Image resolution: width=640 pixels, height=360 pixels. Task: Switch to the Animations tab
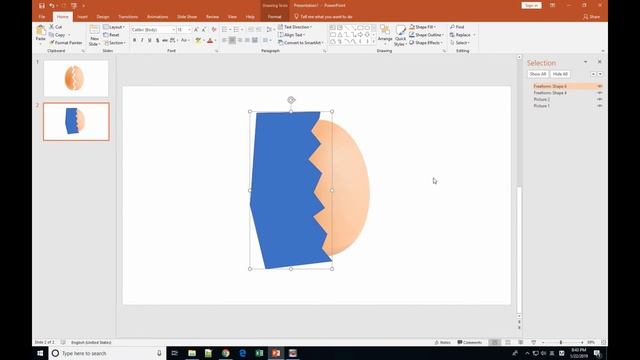point(158,17)
